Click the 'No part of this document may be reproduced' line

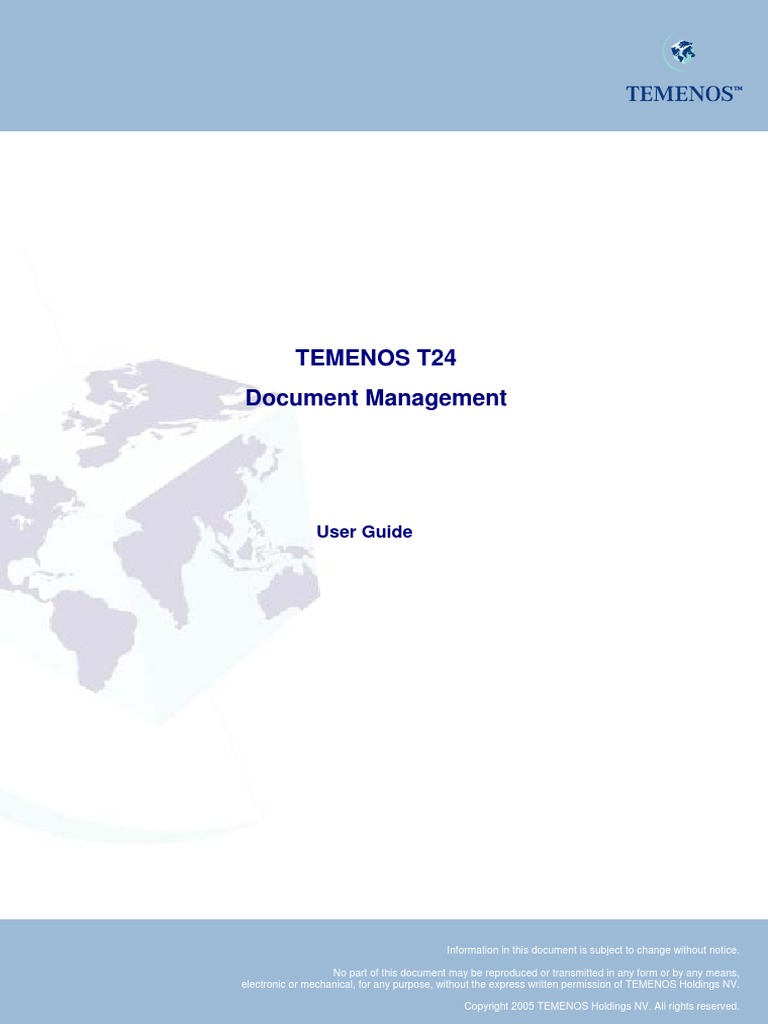[536, 972]
